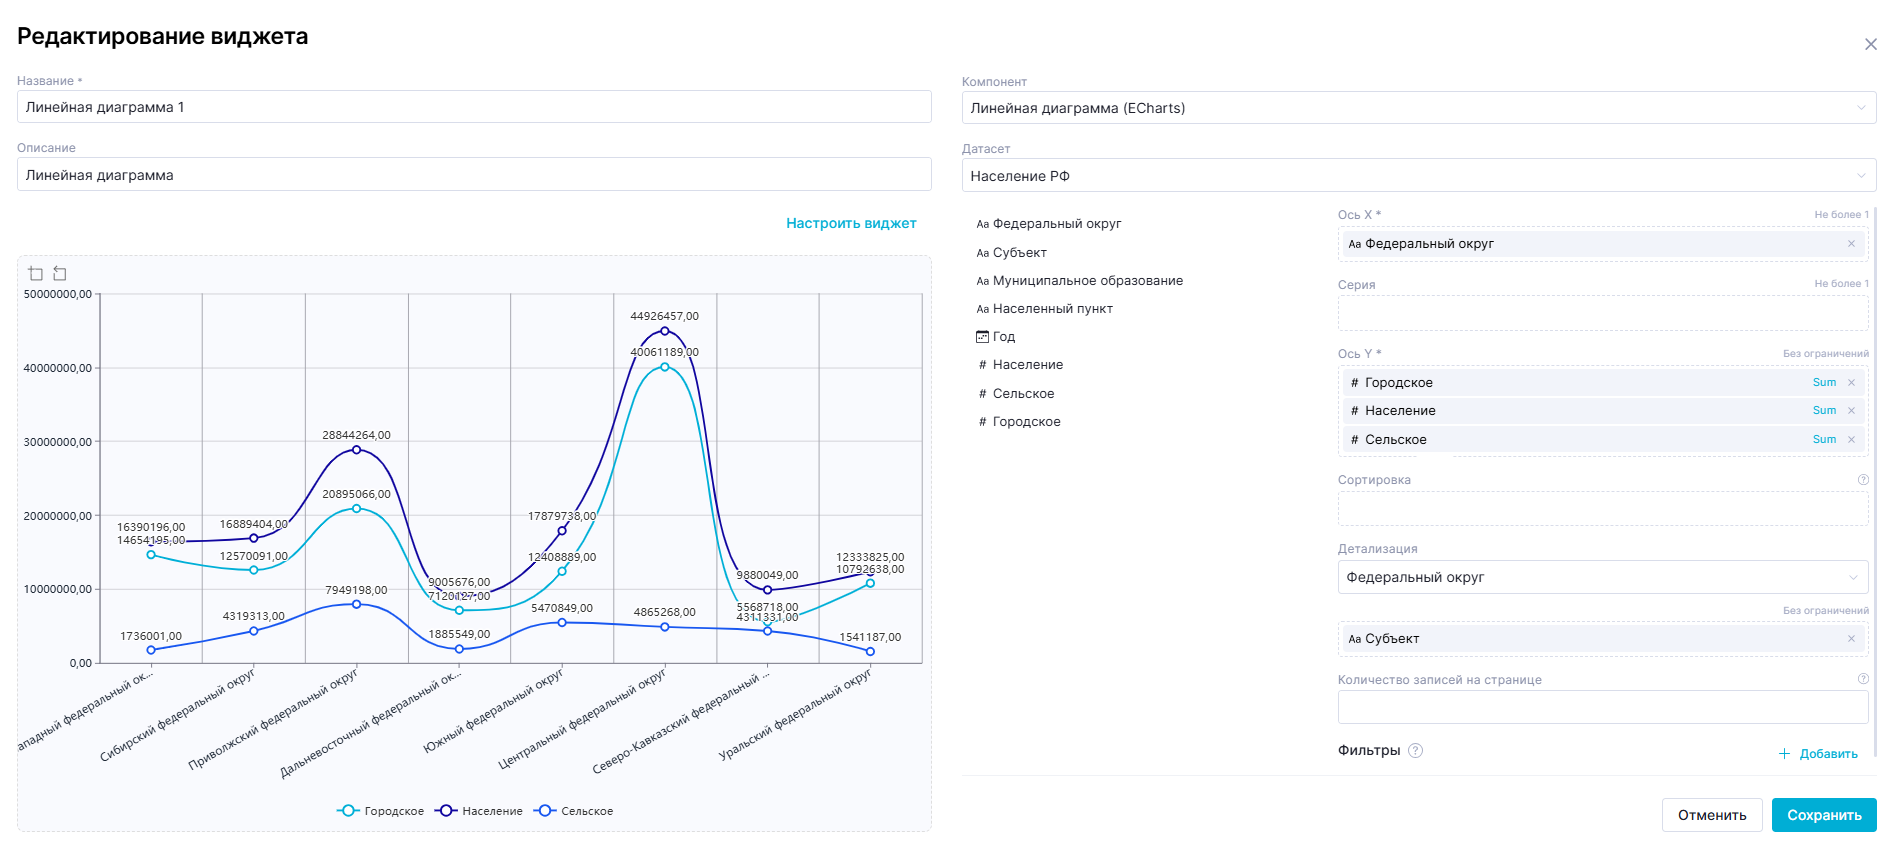The width and height of the screenshot is (1888, 854).
Task: Remove Население from the Y axis
Action: 1851,411
